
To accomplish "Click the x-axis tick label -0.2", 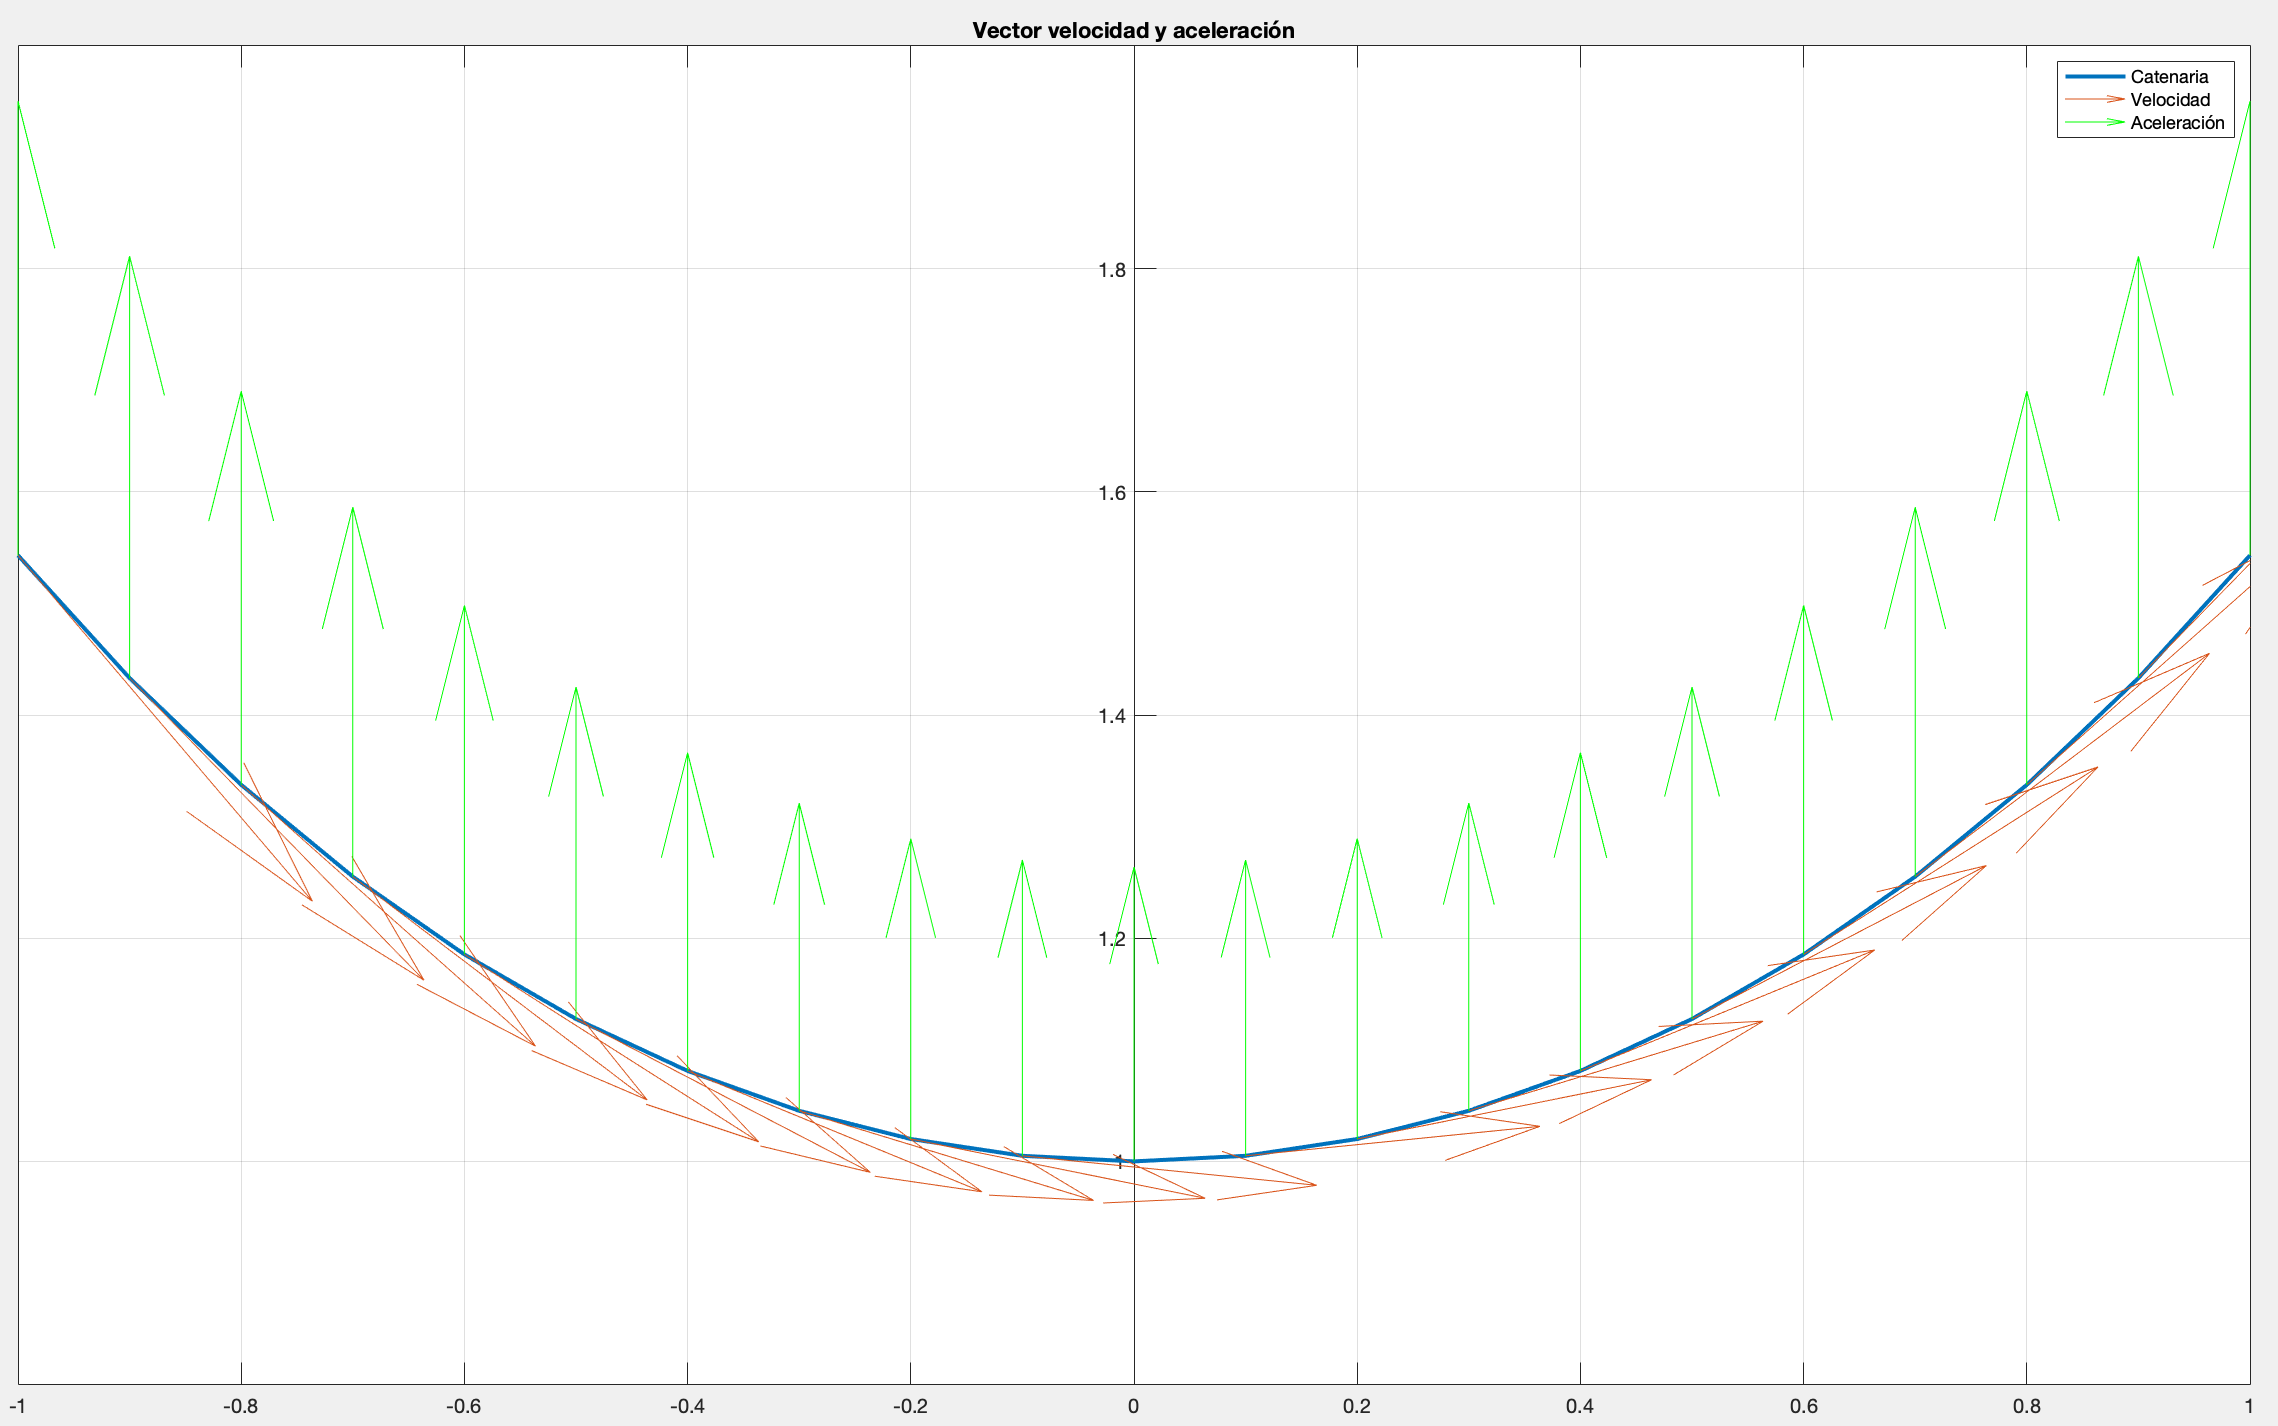I will [909, 1406].
